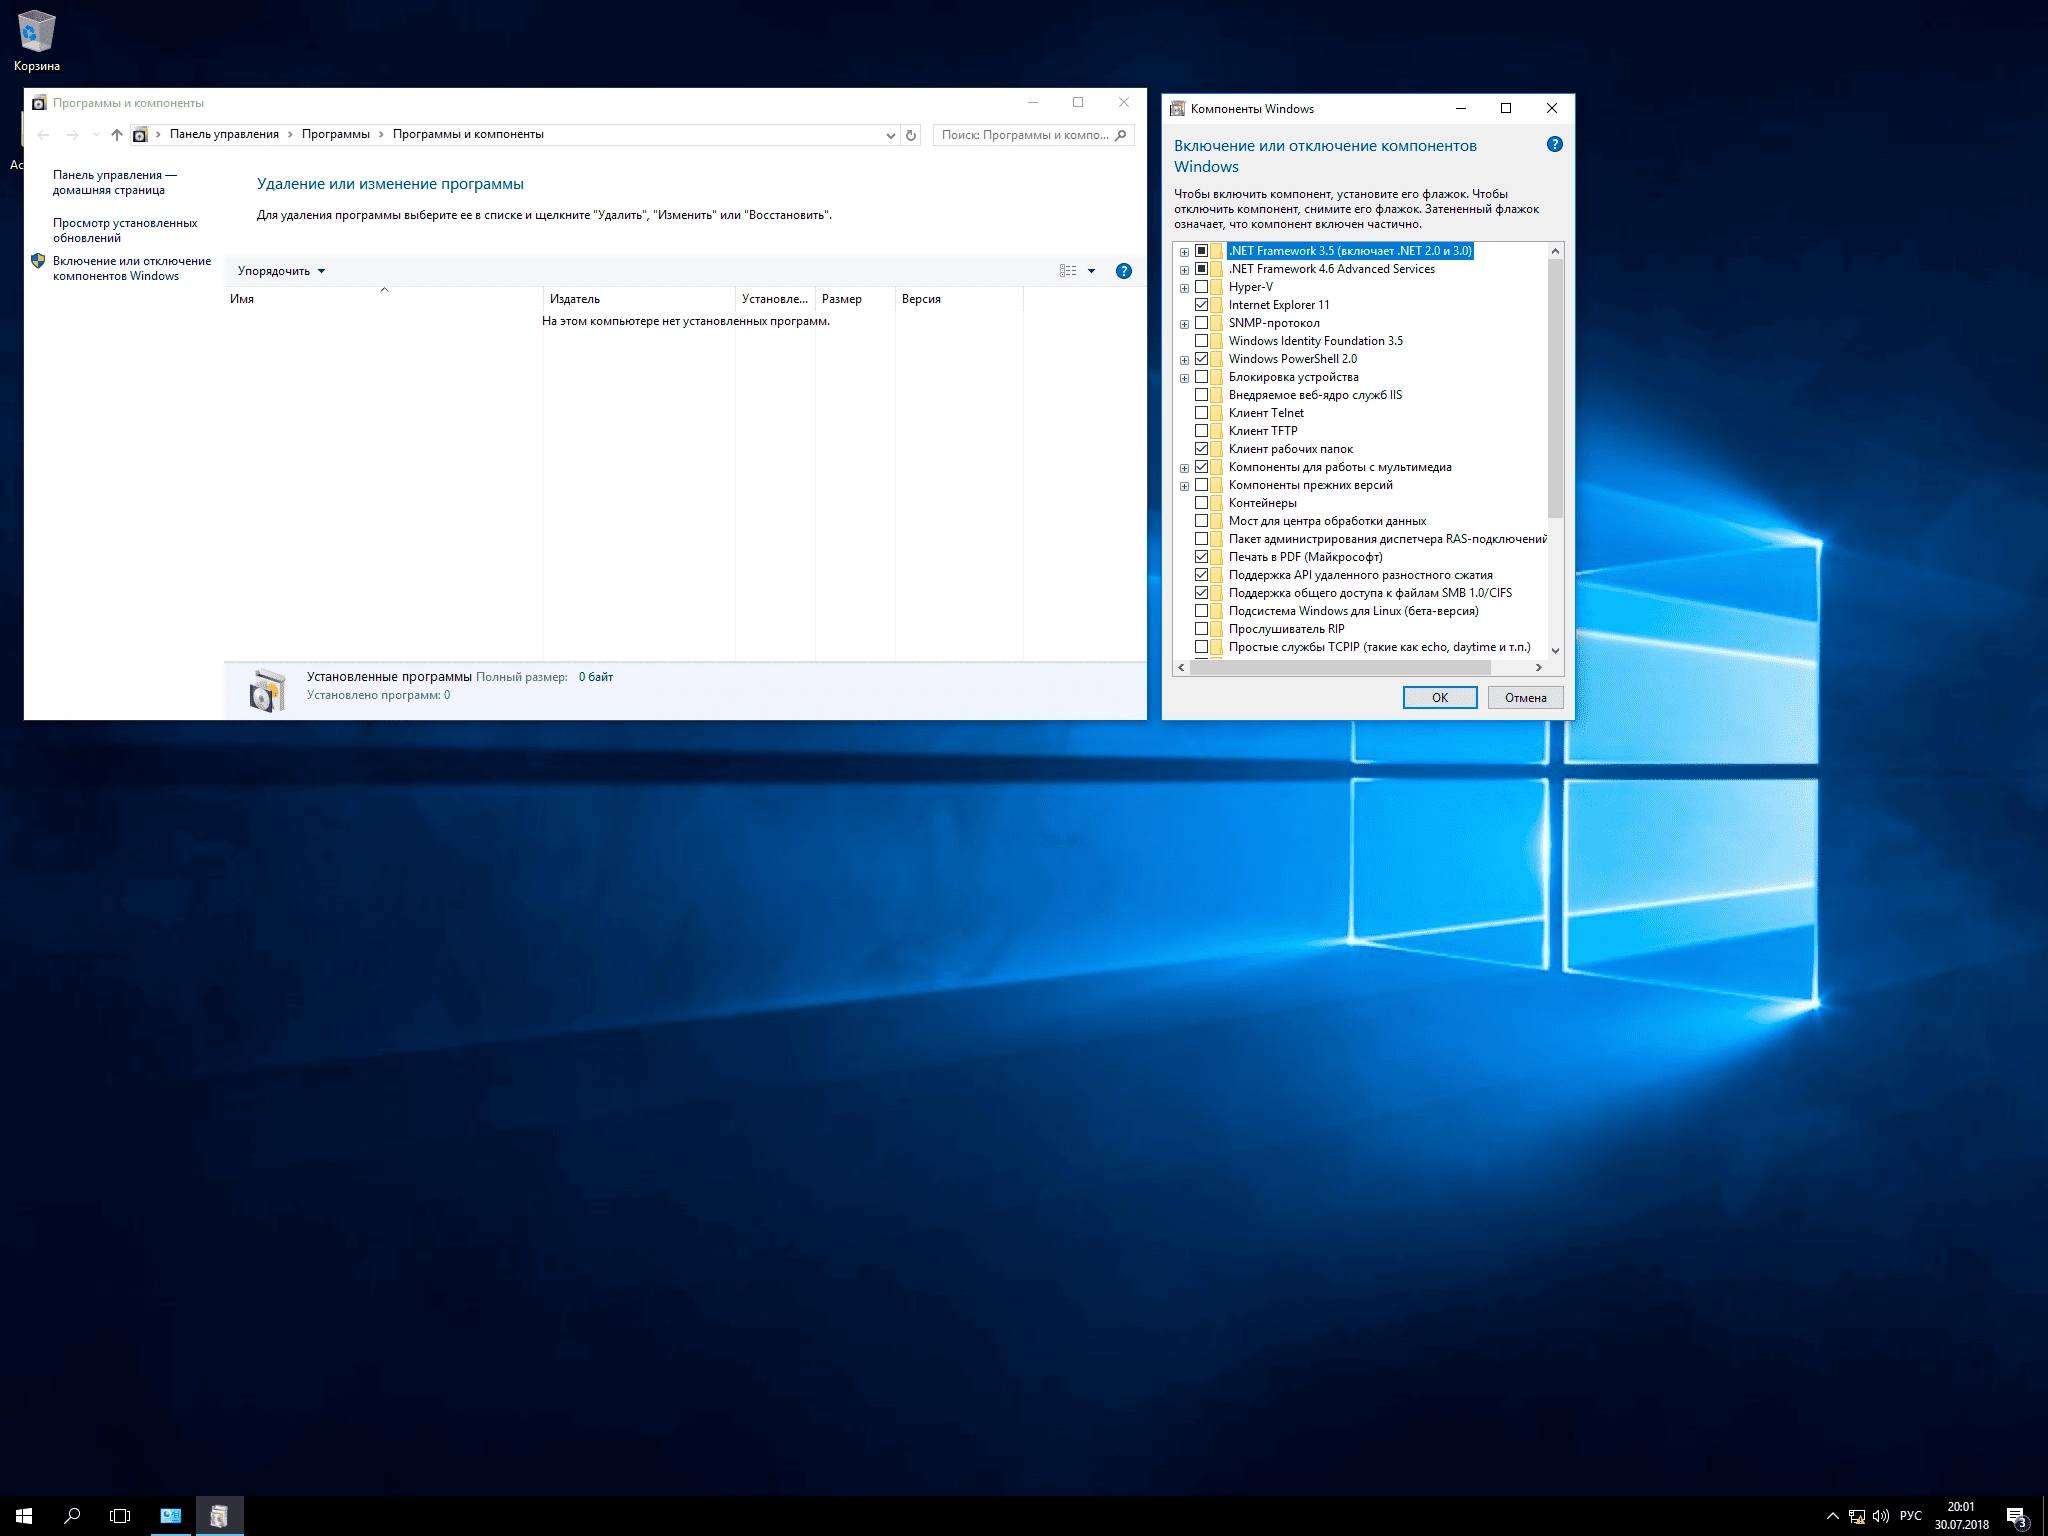Image resolution: width=2048 pixels, height=1536 pixels.
Task: Click OK in Windows Features dialog
Action: click(1440, 698)
